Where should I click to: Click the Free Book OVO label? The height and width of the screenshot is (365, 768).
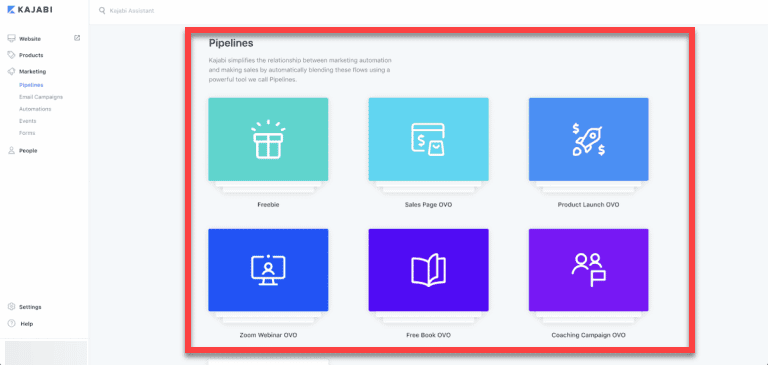pyautogui.click(x=428, y=336)
